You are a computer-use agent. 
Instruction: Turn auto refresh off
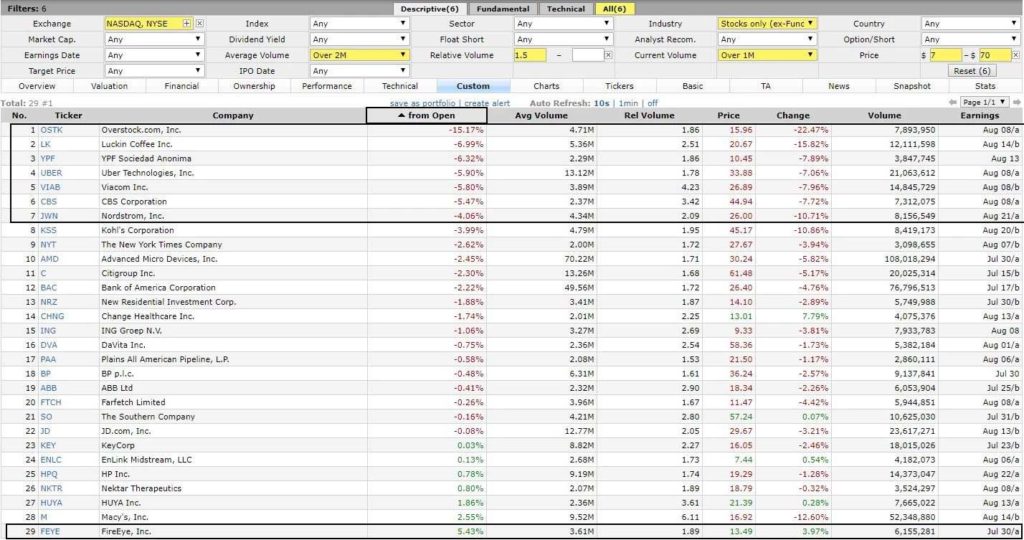coord(652,103)
